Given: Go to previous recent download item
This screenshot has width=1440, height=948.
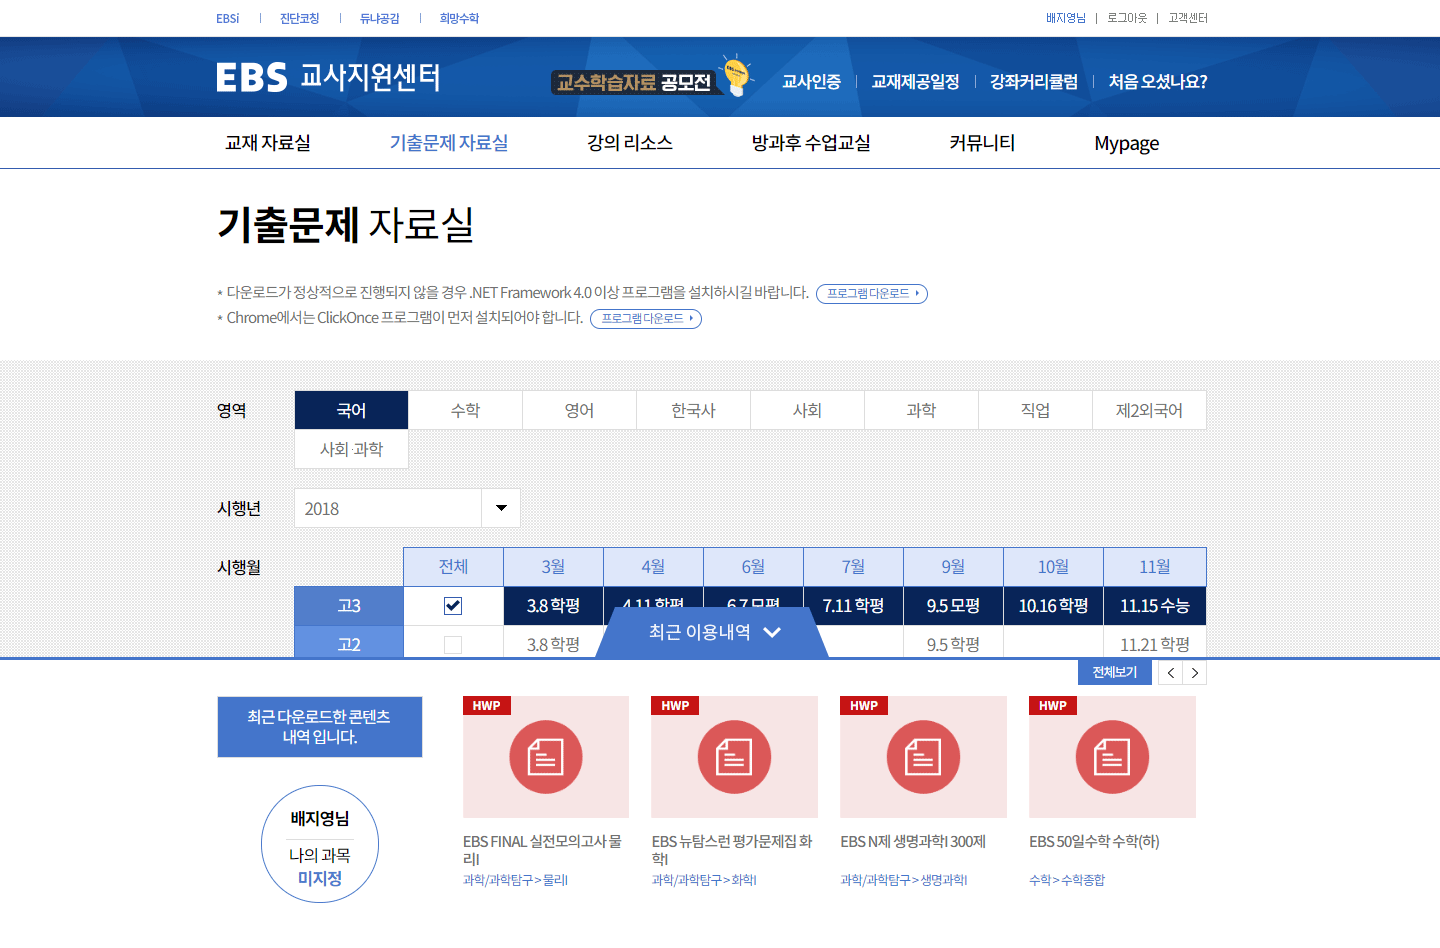Looking at the screenshot, I should coord(1170,673).
